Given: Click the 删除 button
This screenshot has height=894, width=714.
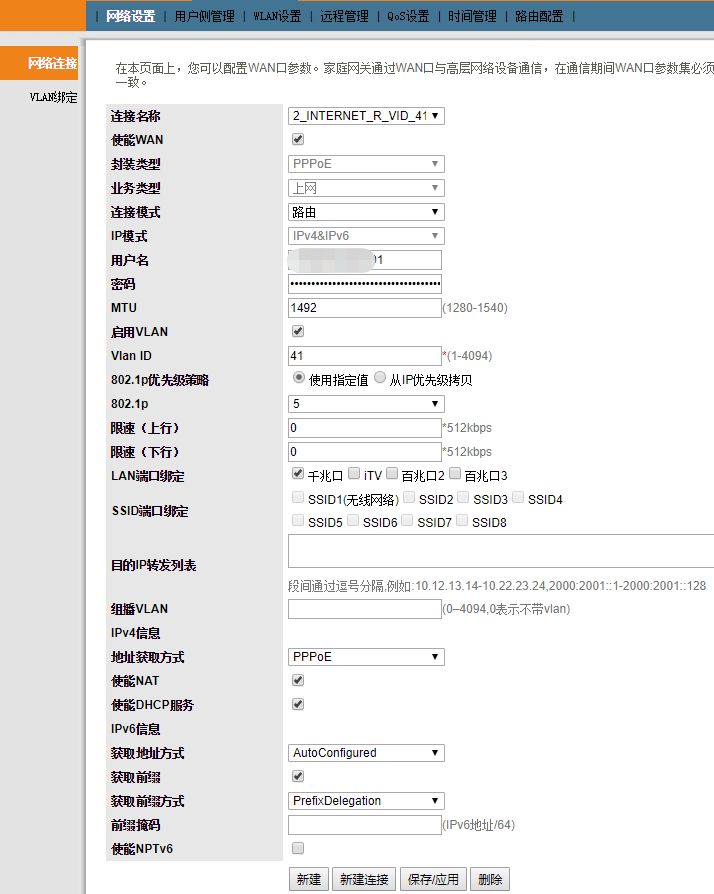Looking at the screenshot, I should pos(490,879).
